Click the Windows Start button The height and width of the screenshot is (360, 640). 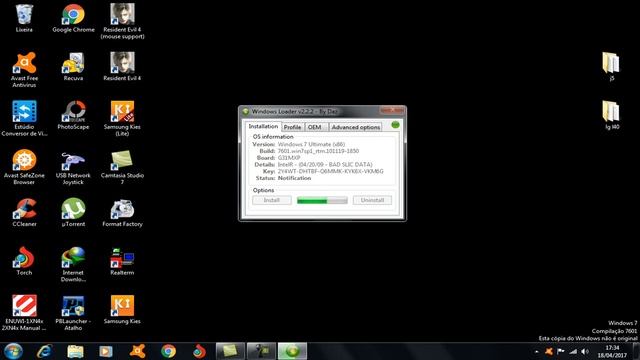tap(13, 351)
